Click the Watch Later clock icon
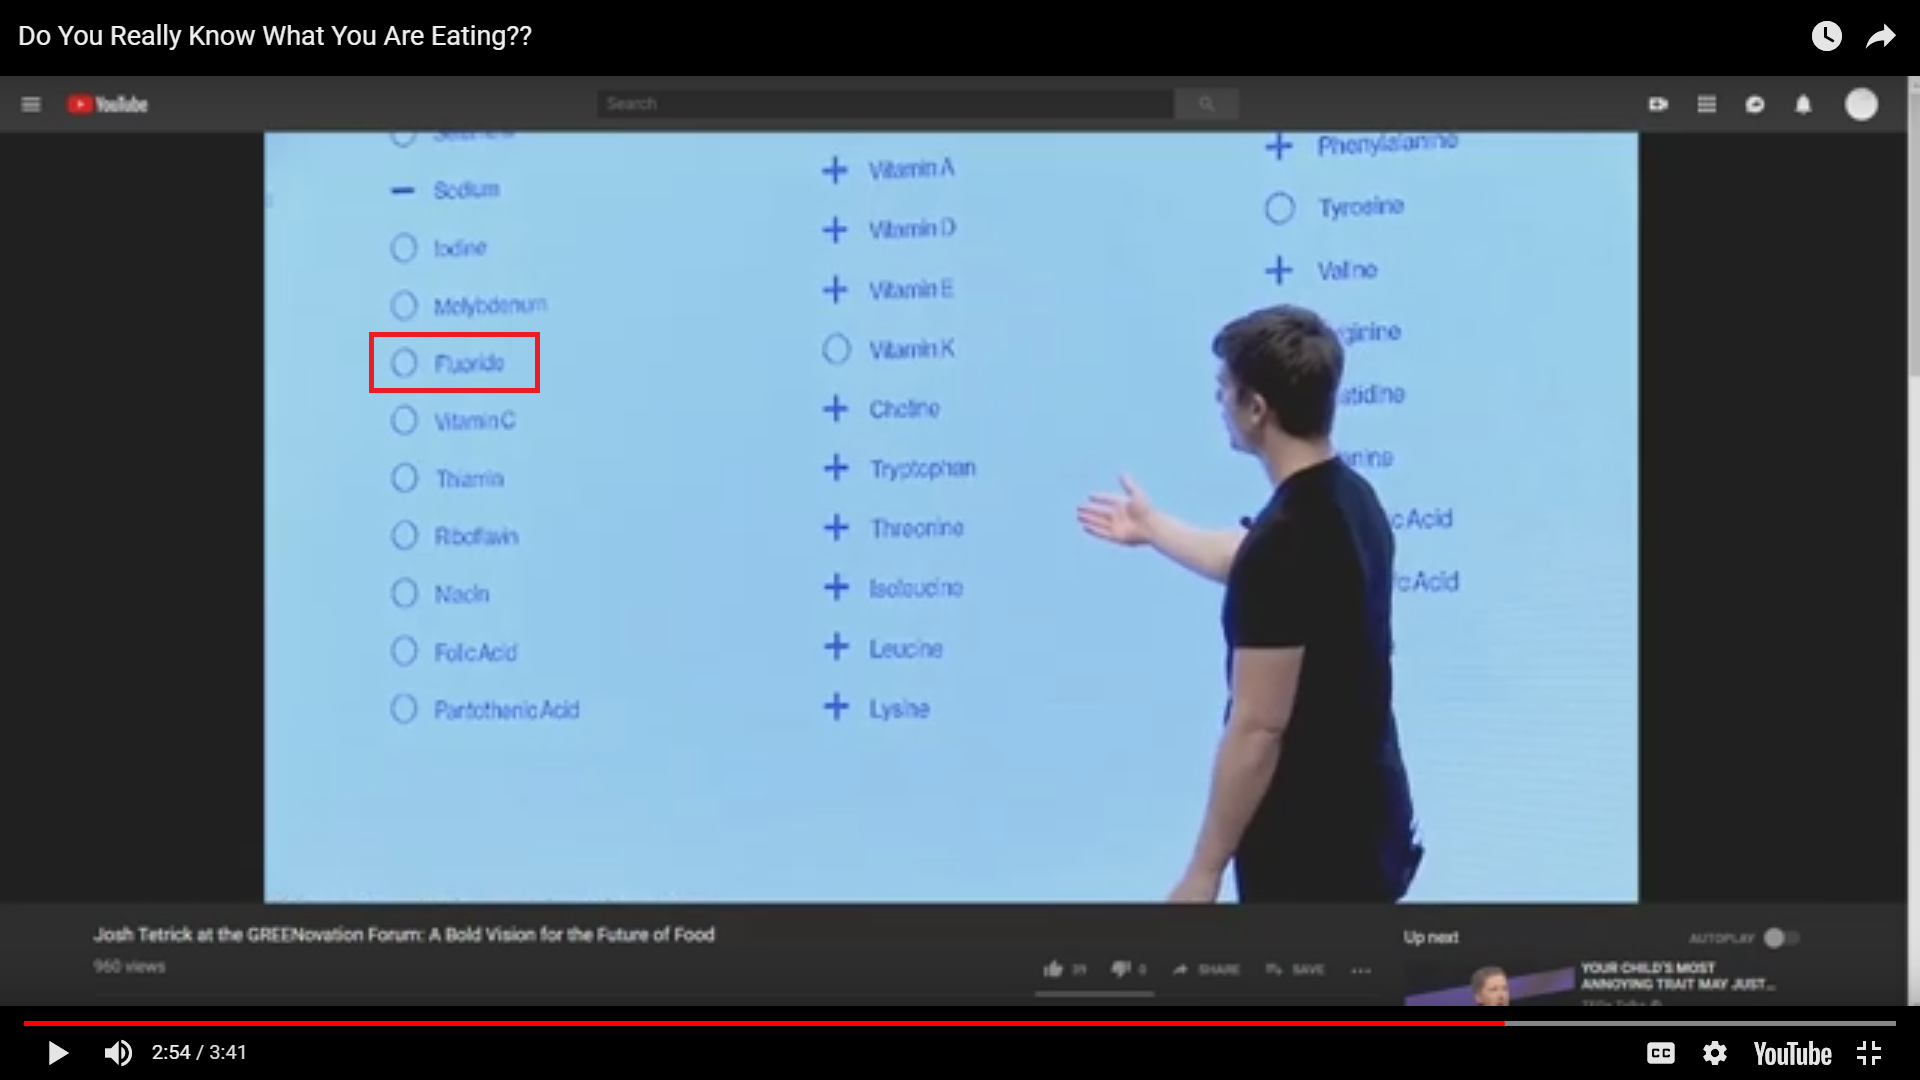This screenshot has width=1920, height=1080. click(x=1826, y=37)
